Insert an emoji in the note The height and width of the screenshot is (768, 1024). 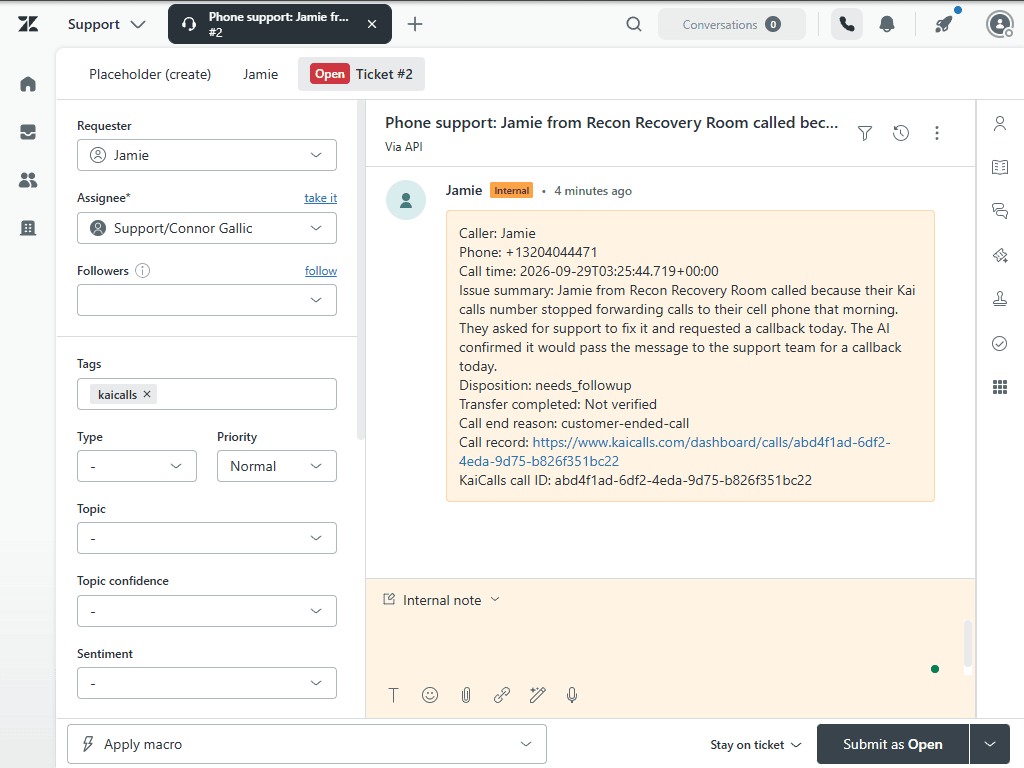pos(430,695)
